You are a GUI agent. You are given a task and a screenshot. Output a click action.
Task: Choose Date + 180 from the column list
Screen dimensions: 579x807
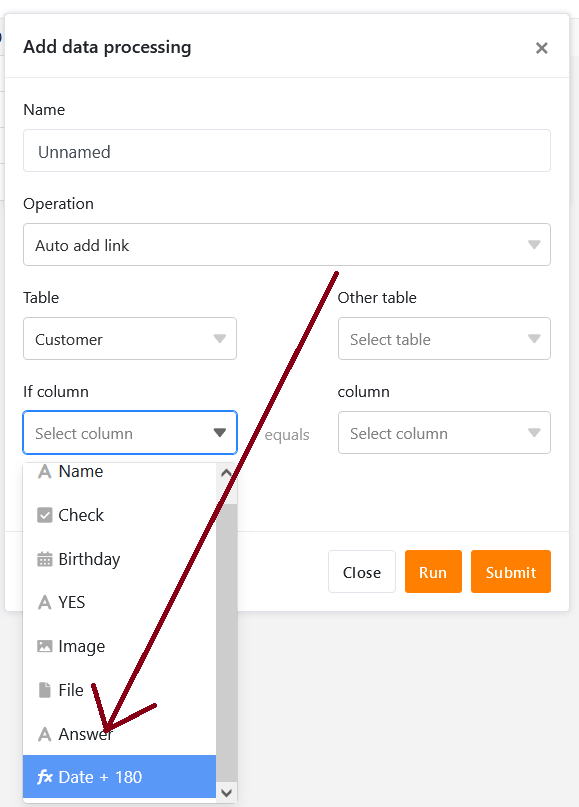coord(119,777)
